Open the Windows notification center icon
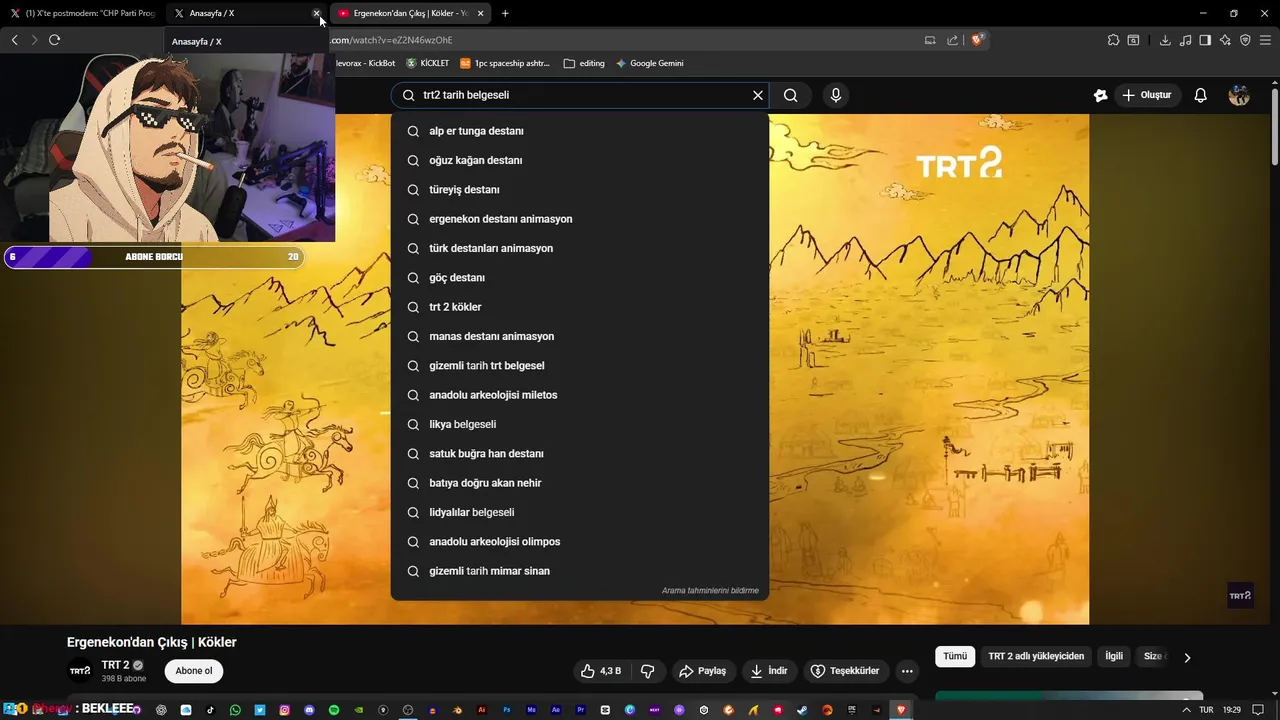Viewport: 1280px width, 720px height. point(1258,710)
